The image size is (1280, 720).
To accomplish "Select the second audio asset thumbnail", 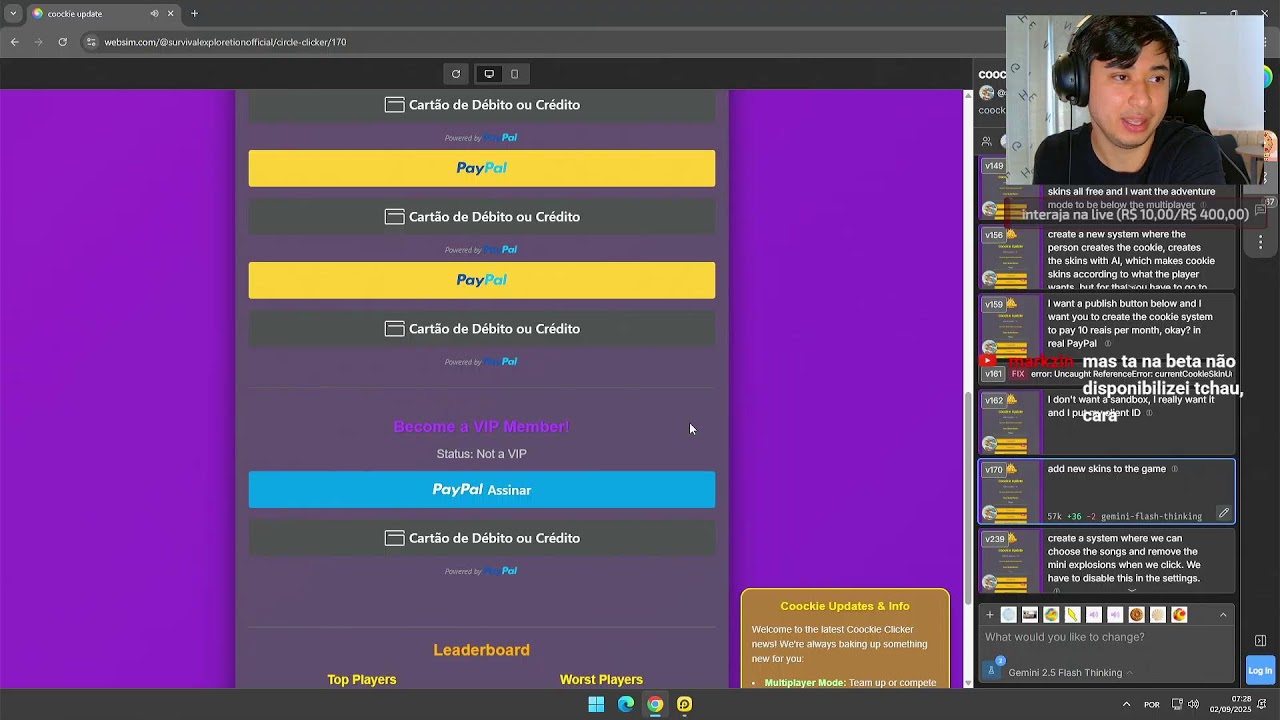I will pos(1115,615).
